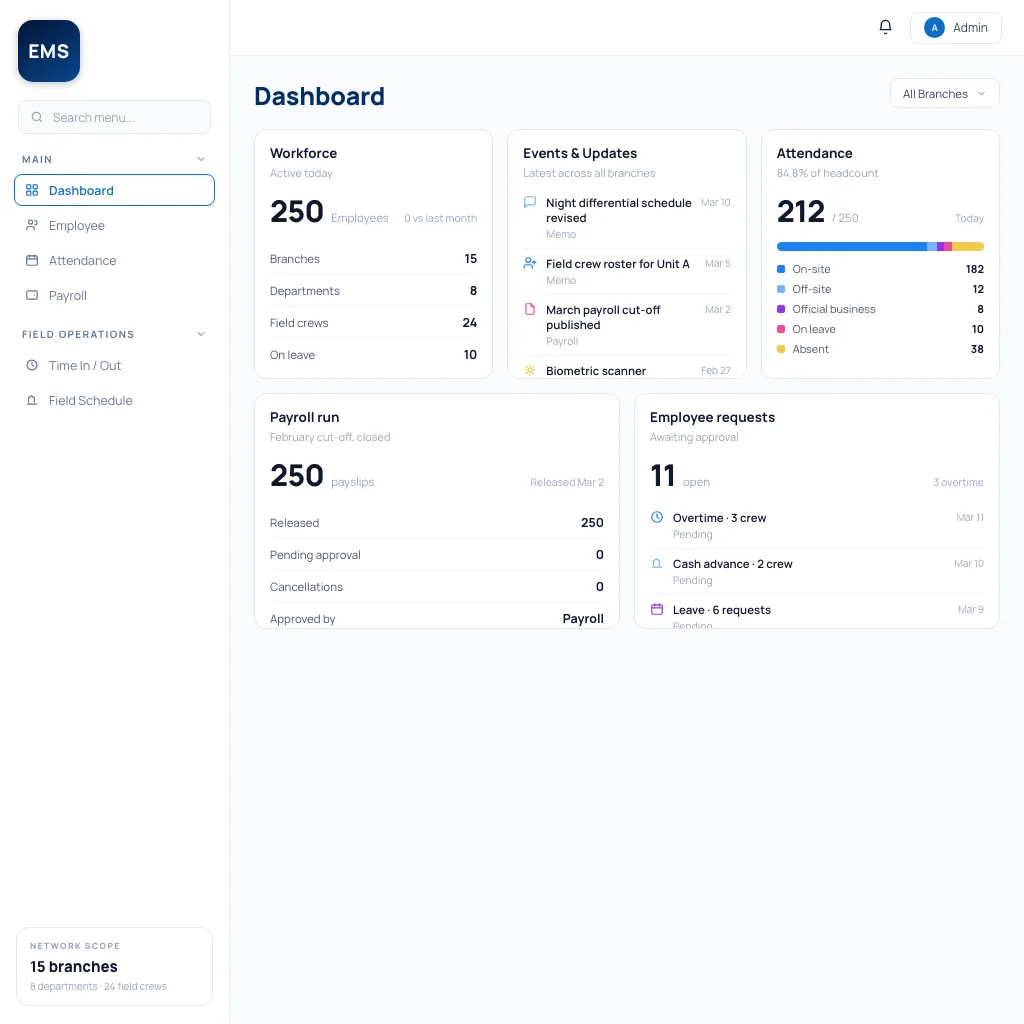Click the 0 vs last month label
Image resolution: width=1024 pixels, height=1024 pixels.
tap(440, 218)
